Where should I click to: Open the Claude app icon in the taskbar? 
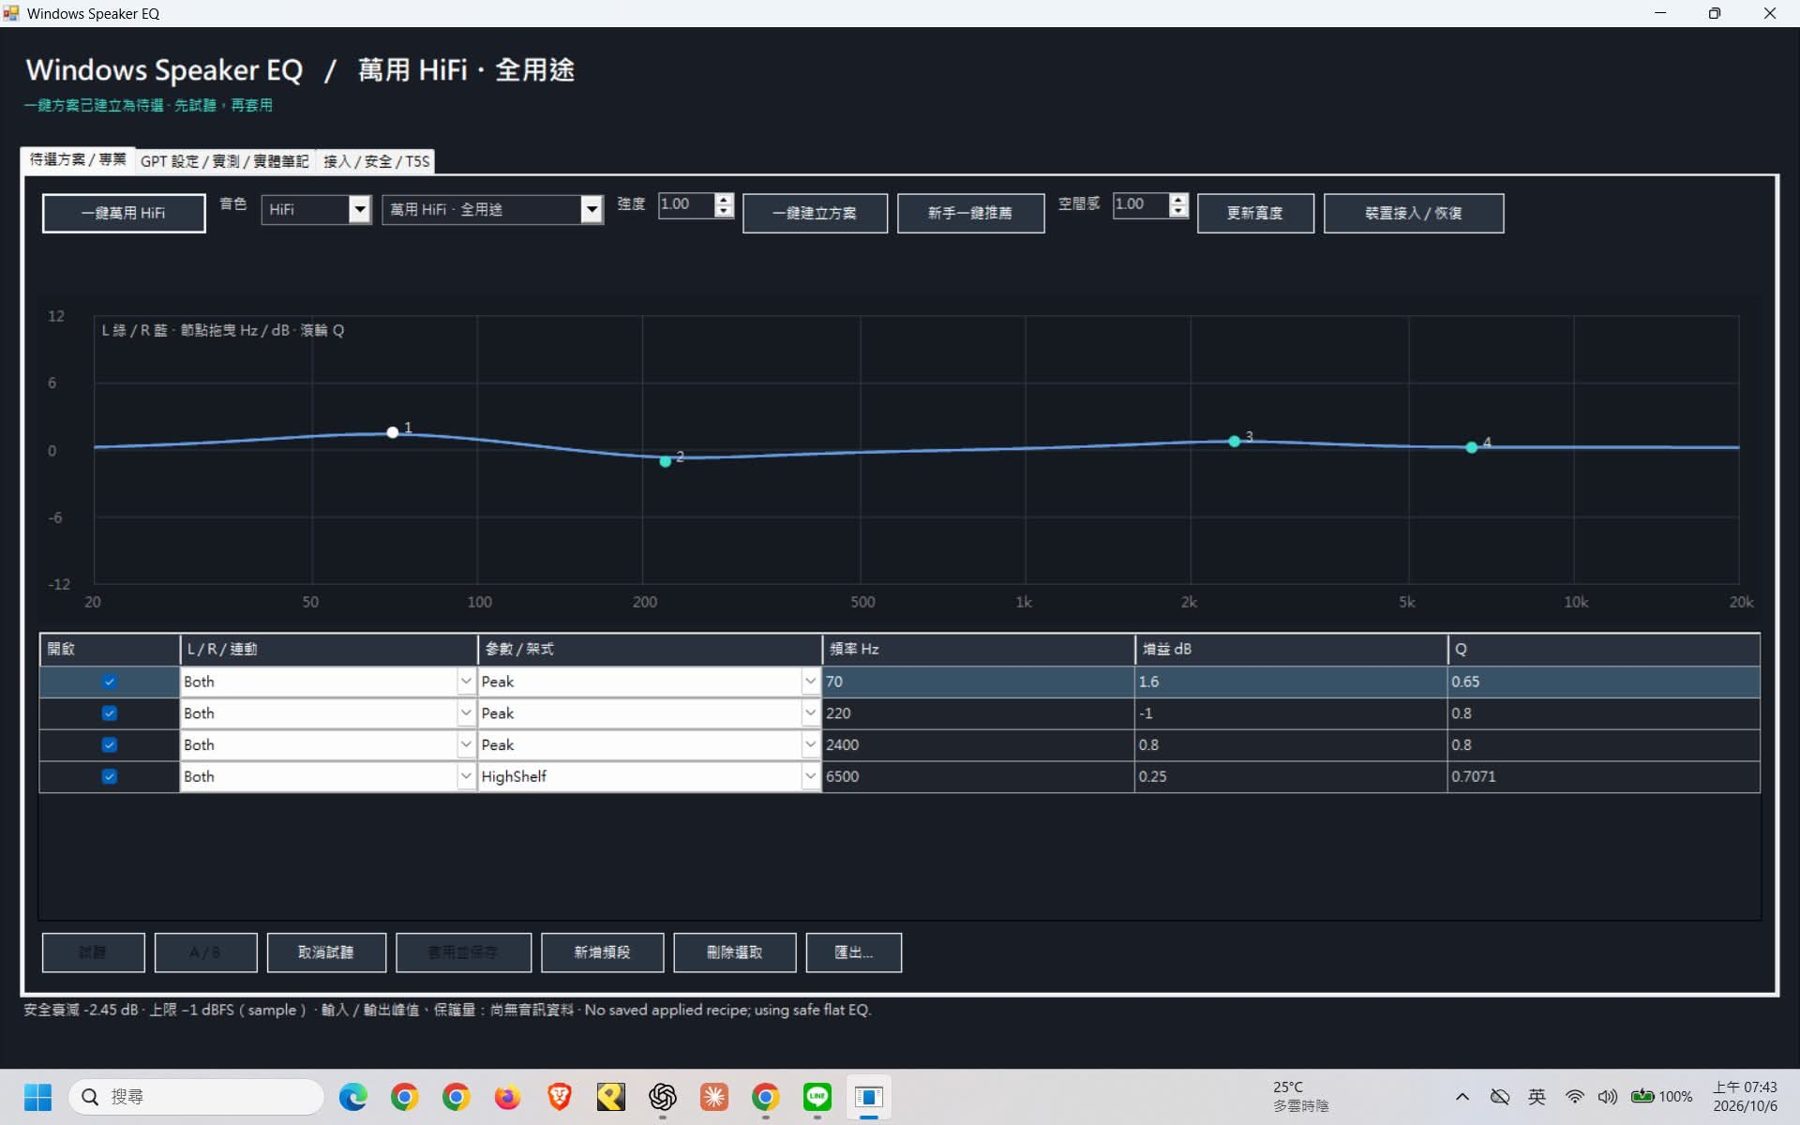[714, 1097]
